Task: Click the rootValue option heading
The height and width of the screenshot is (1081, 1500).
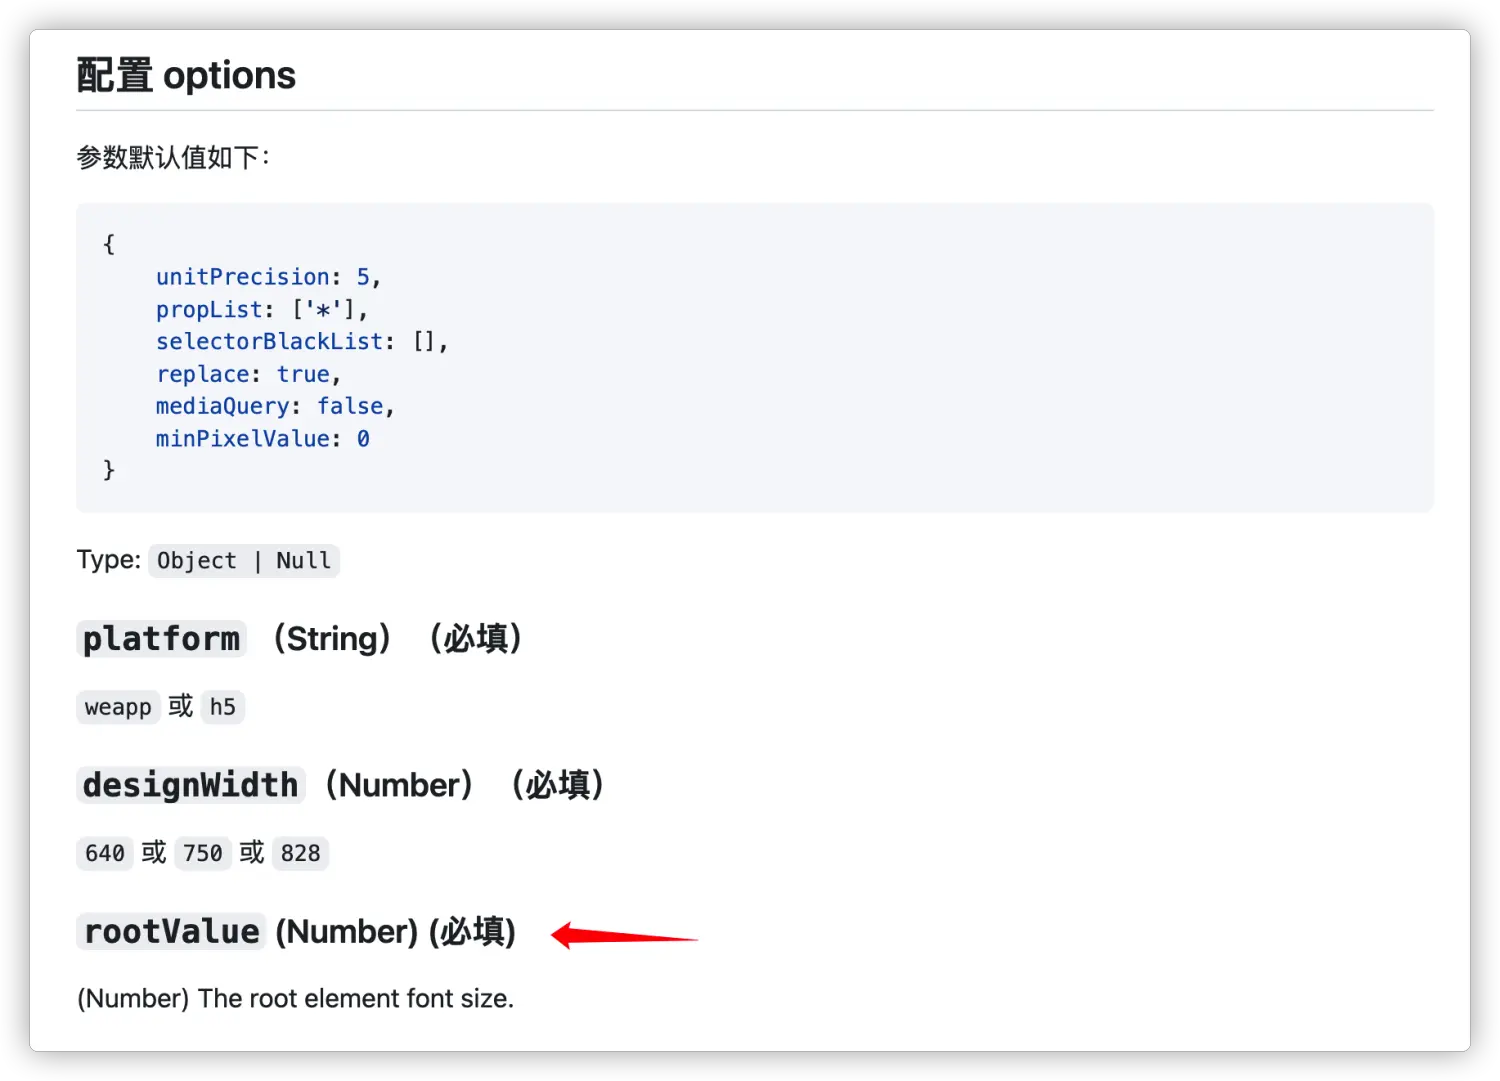Action: (171, 932)
